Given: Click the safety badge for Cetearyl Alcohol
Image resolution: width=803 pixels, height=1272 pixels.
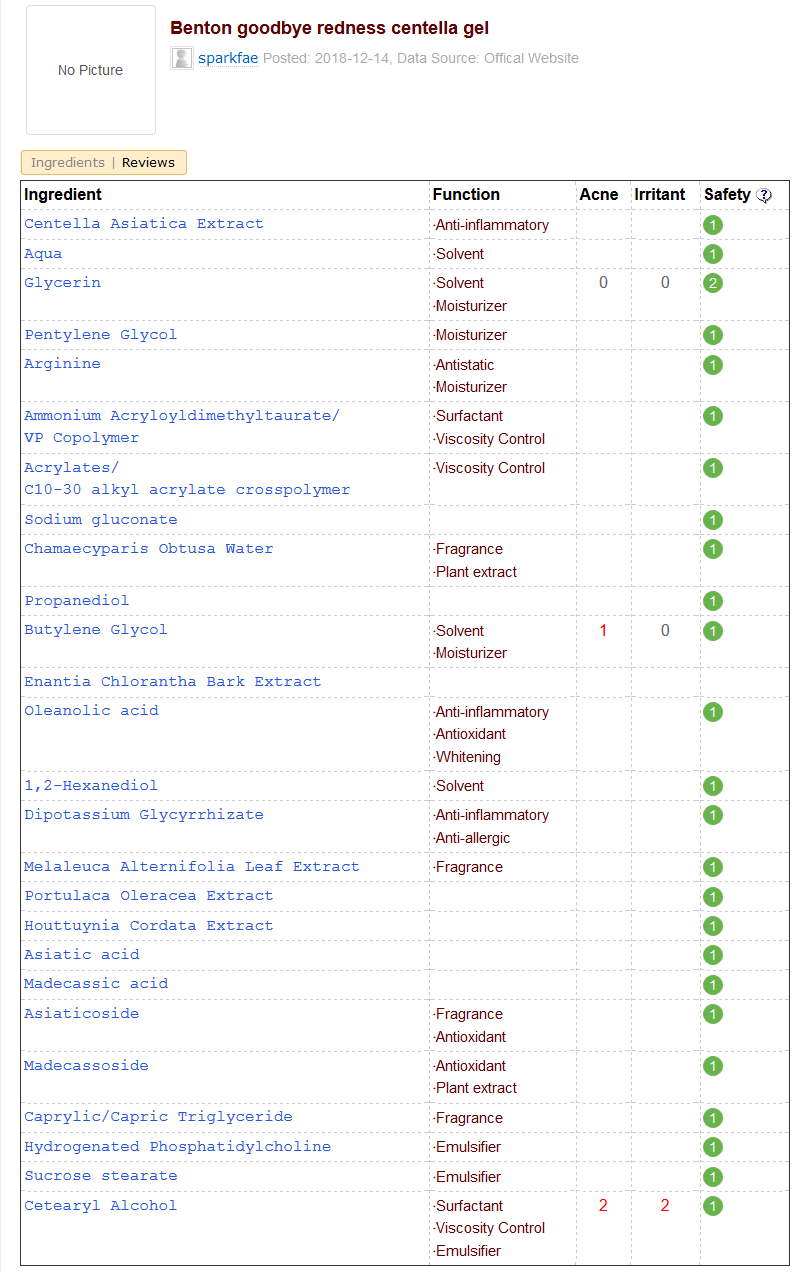Looking at the screenshot, I should coord(712,1206).
